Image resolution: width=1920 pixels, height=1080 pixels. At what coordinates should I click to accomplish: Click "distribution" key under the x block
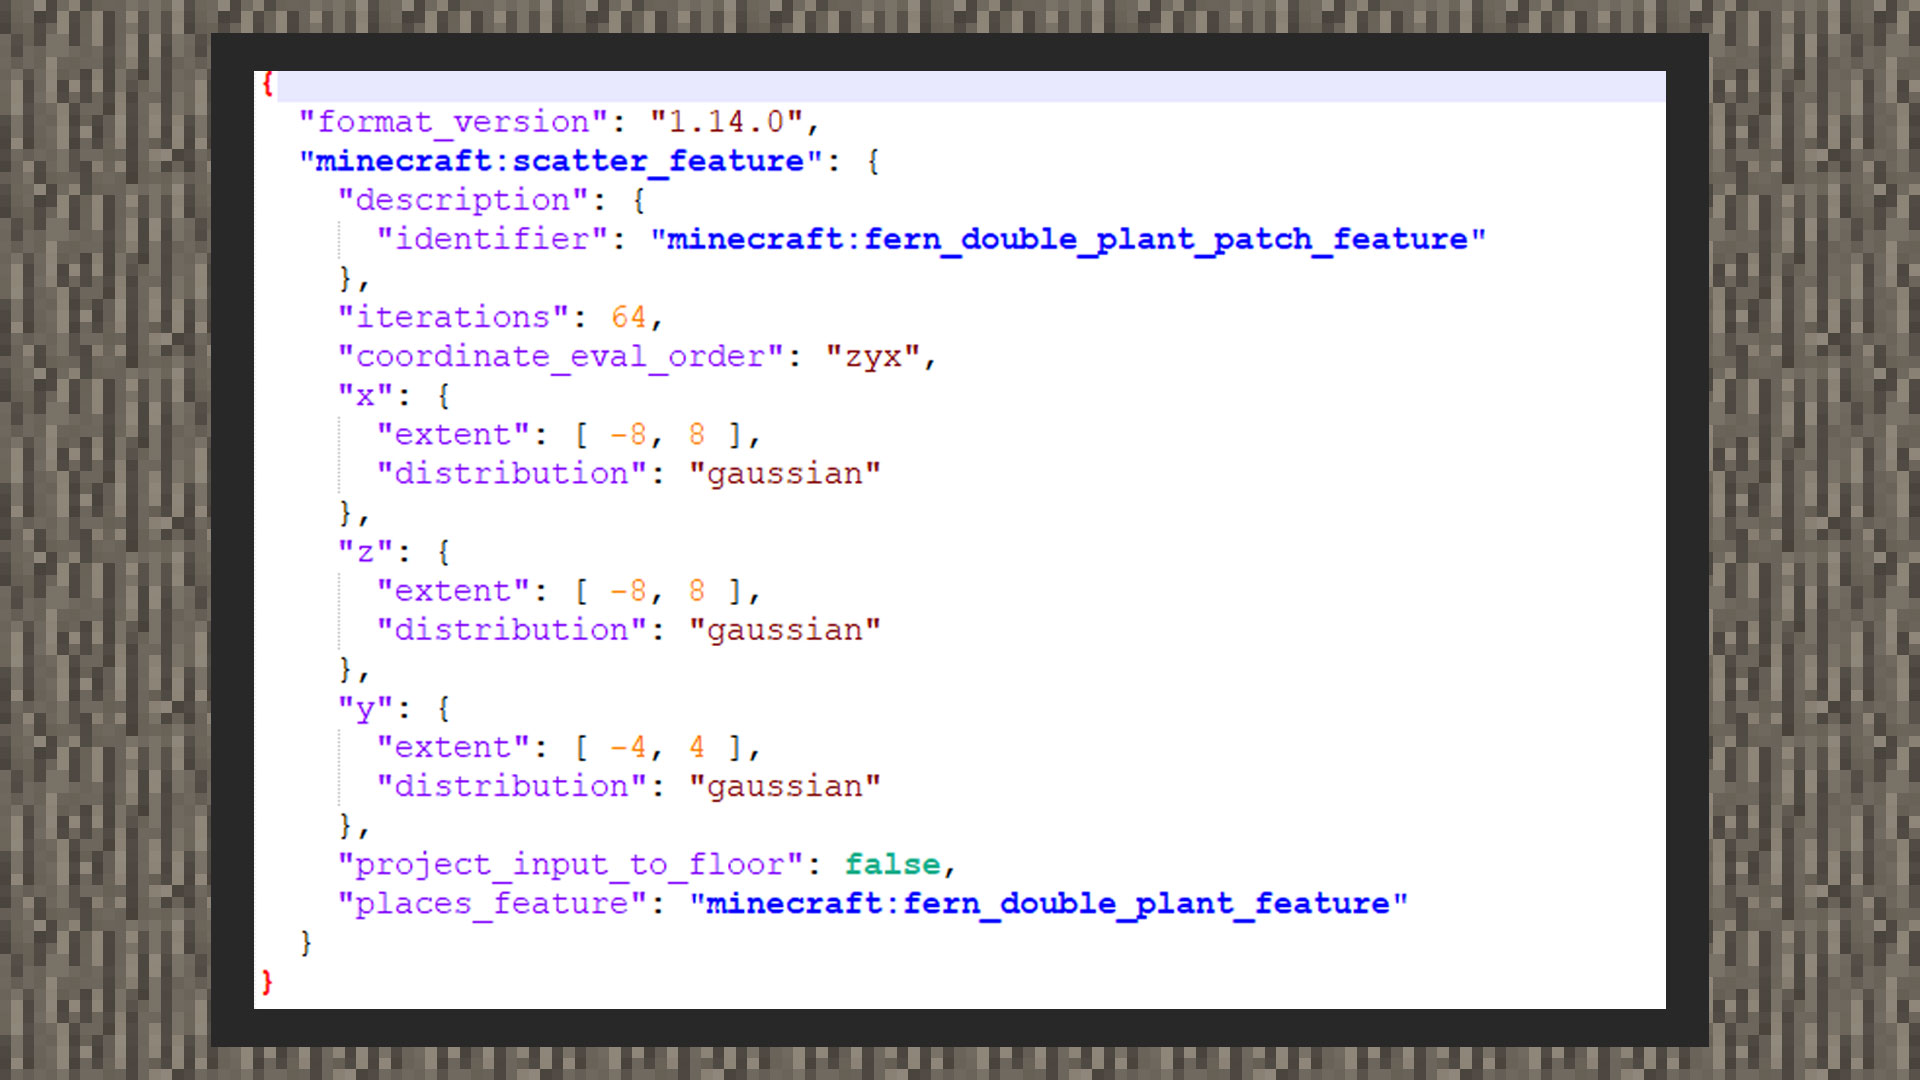(x=512, y=473)
